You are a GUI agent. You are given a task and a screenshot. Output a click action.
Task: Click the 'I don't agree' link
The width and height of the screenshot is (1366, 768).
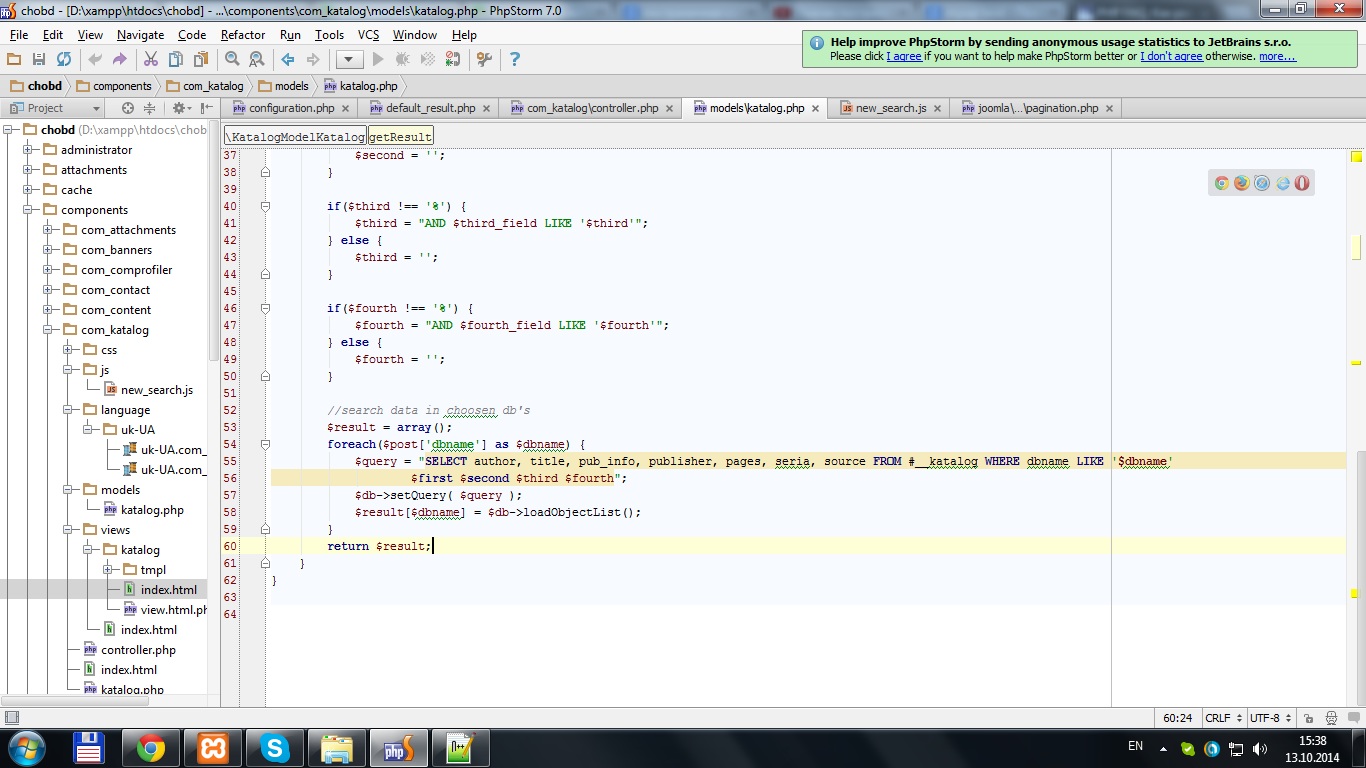click(x=1171, y=57)
